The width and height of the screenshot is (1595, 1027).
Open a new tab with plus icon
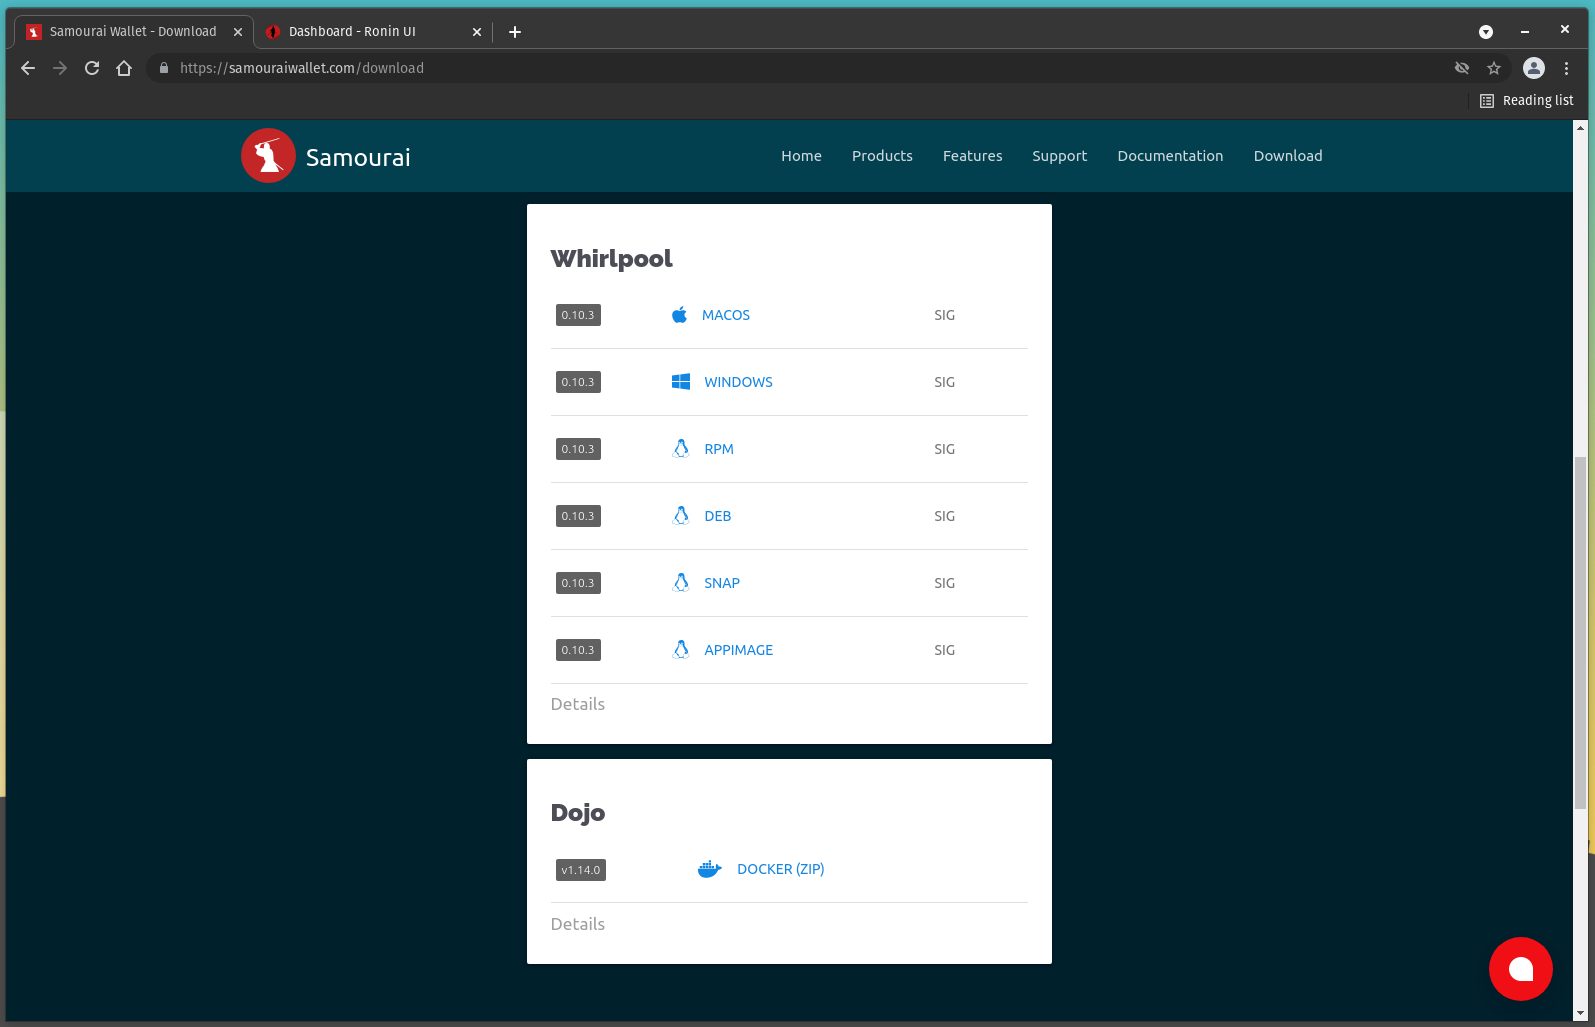(x=515, y=32)
